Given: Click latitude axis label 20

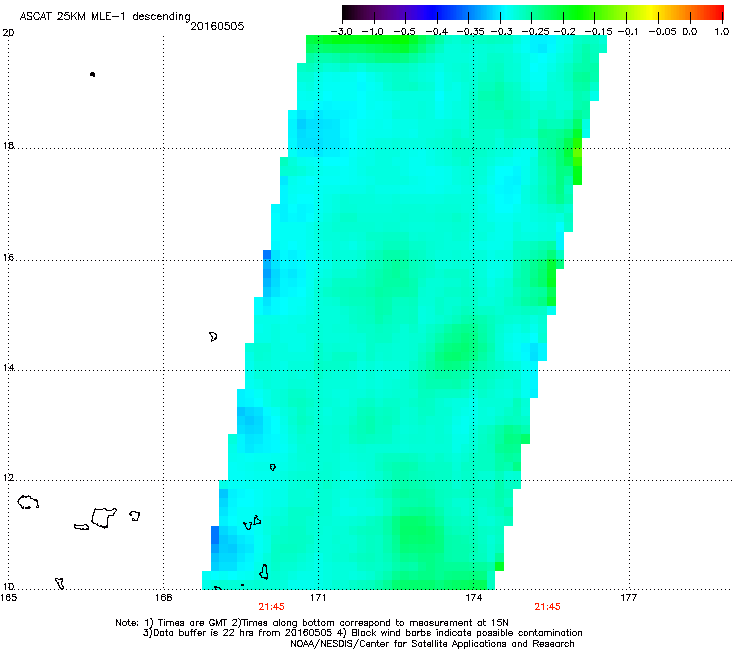Looking at the screenshot, I should [x=8, y=33].
